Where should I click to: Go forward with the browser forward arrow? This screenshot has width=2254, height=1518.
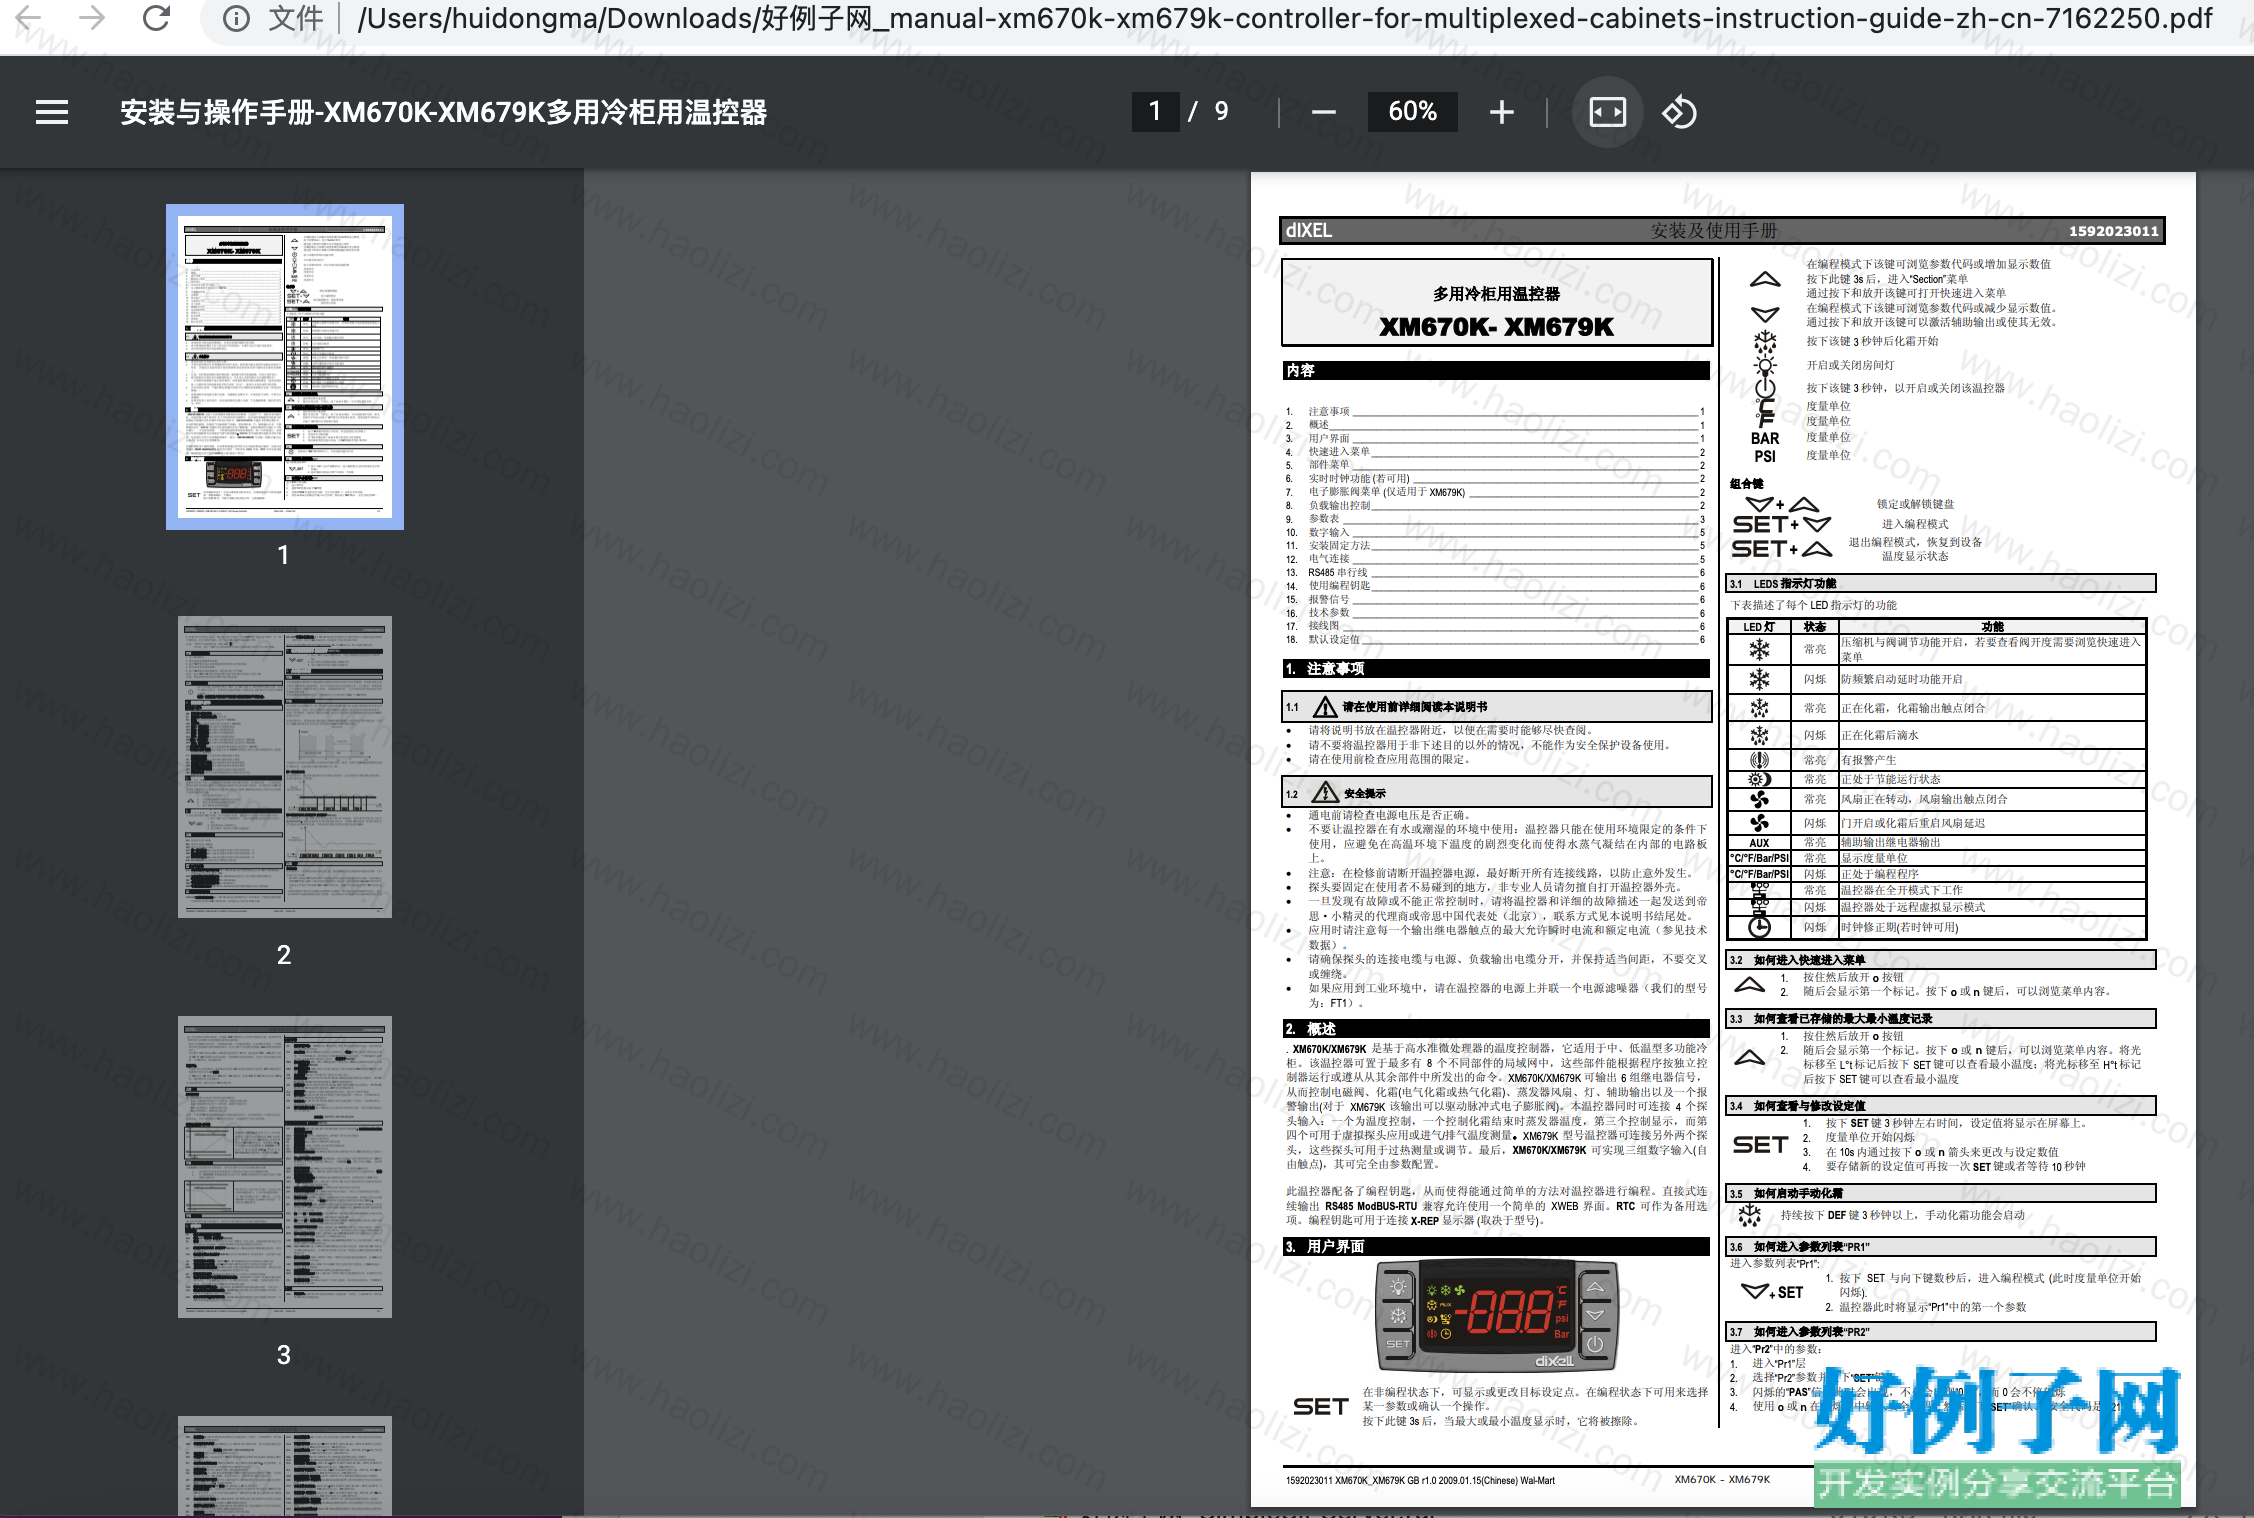pos(92,18)
